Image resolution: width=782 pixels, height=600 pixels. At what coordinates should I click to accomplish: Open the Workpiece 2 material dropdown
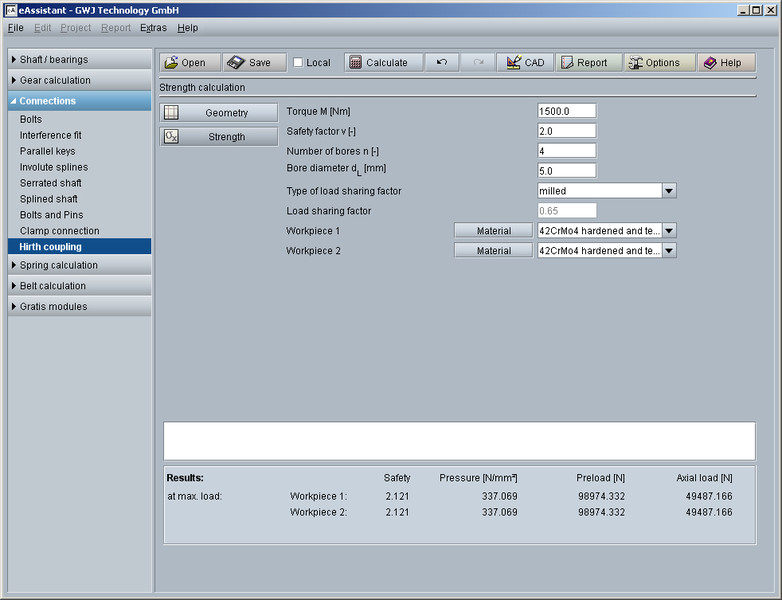[669, 251]
